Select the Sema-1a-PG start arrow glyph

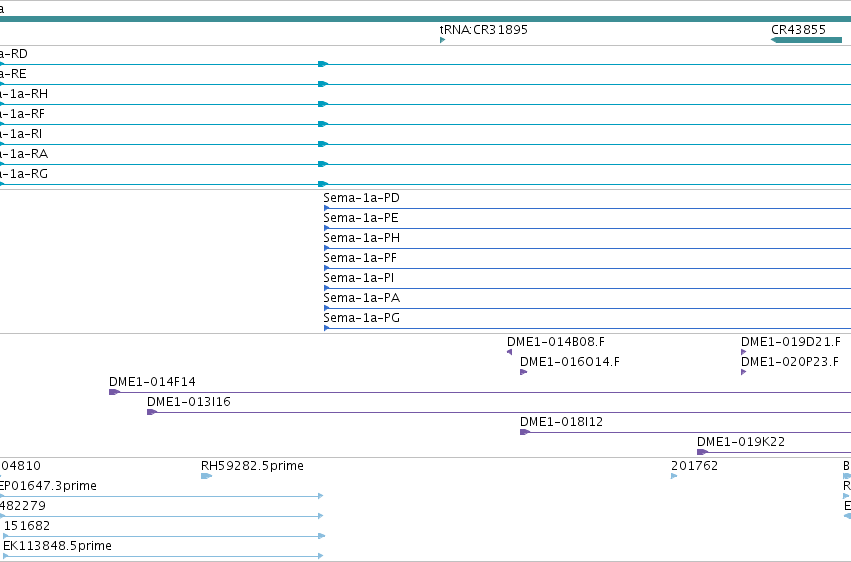(327, 328)
